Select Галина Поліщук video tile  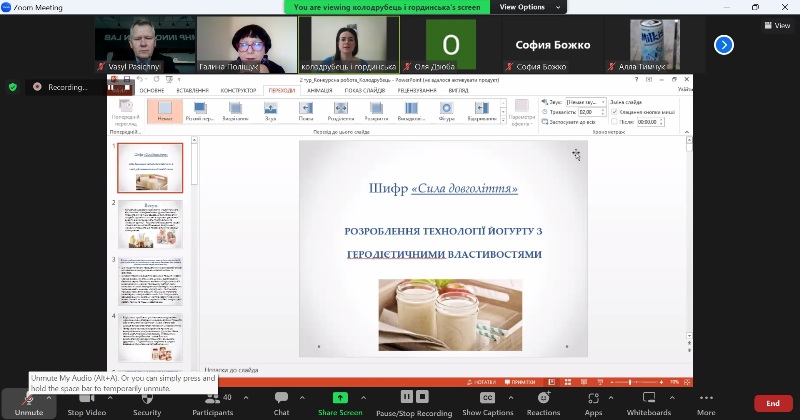(x=247, y=44)
